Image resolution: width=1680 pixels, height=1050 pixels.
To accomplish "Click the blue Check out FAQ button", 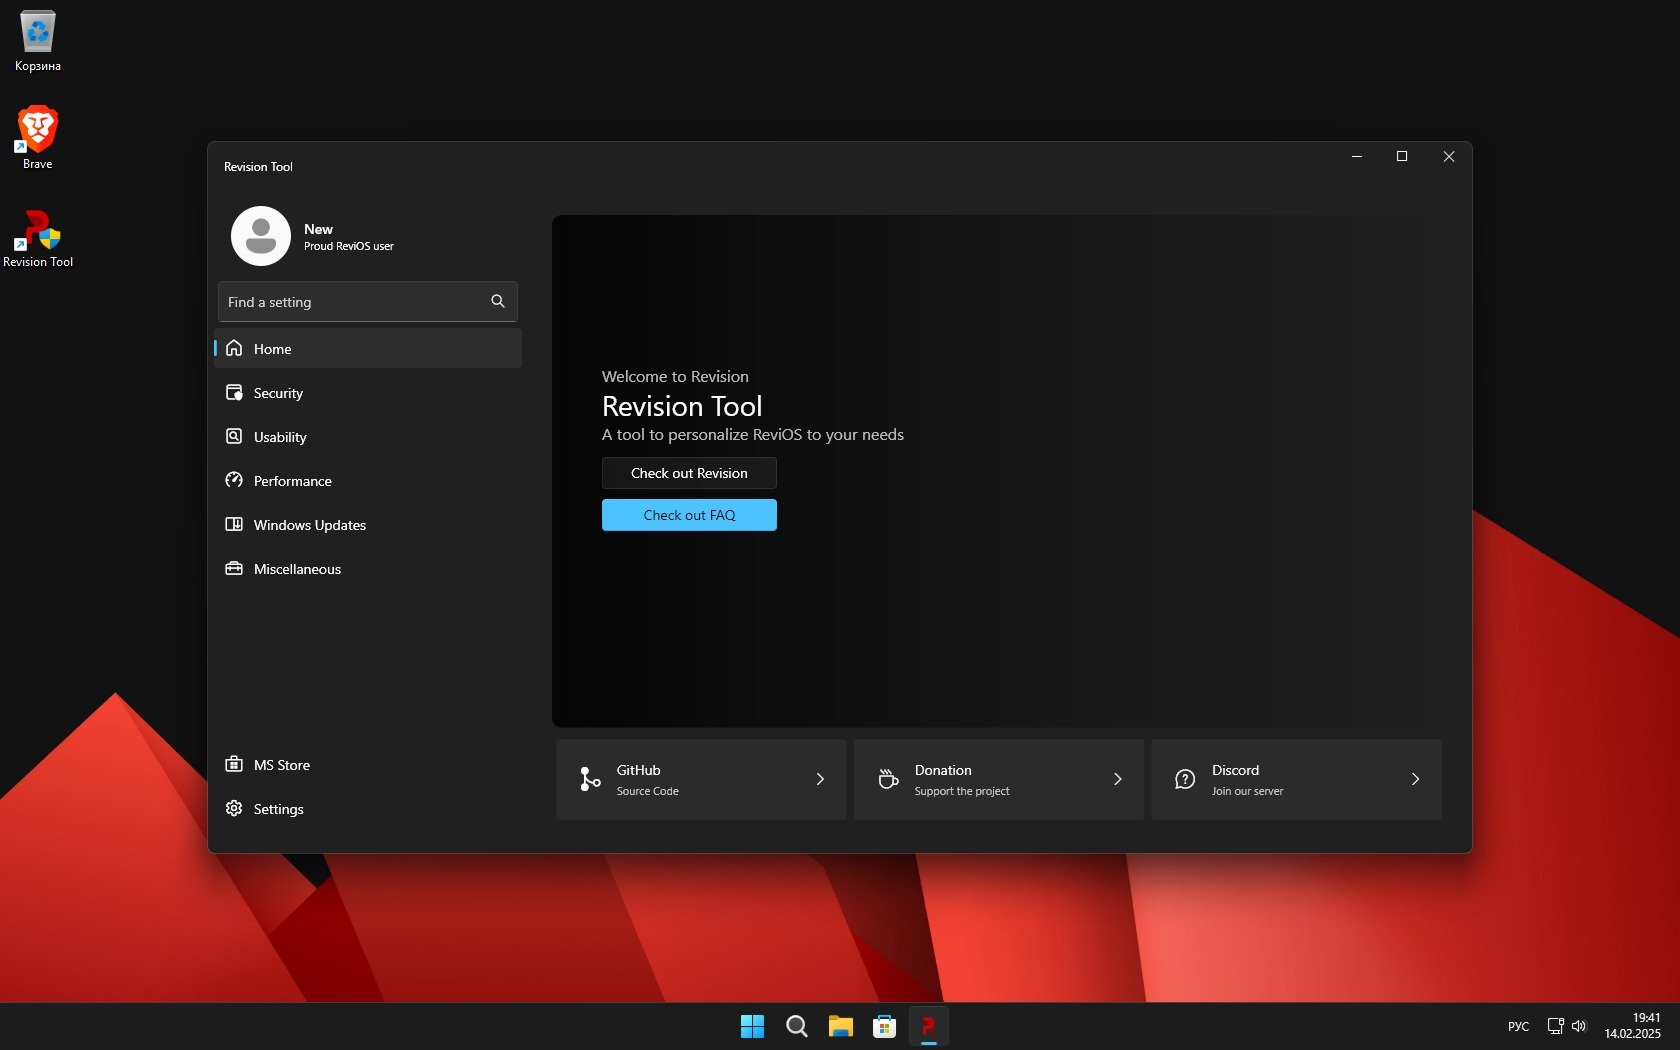I will tap(689, 515).
